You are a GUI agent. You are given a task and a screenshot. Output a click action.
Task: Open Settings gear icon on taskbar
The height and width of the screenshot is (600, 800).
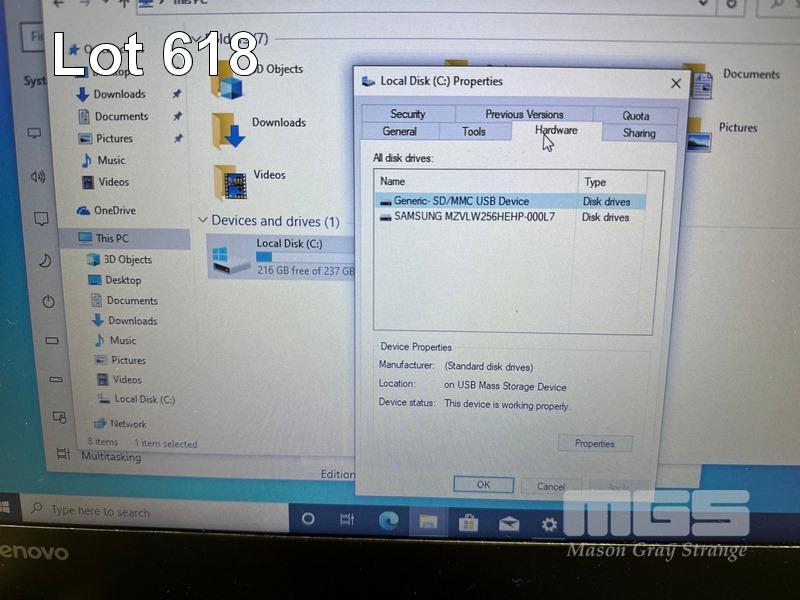(549, 523)
